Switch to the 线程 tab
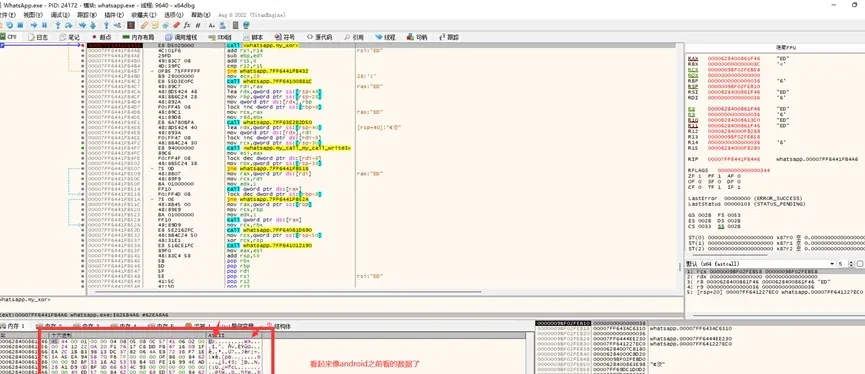Image resolution: width=865 pixels, height=374 pixels. pyautogui.click(x=386, y=37)
